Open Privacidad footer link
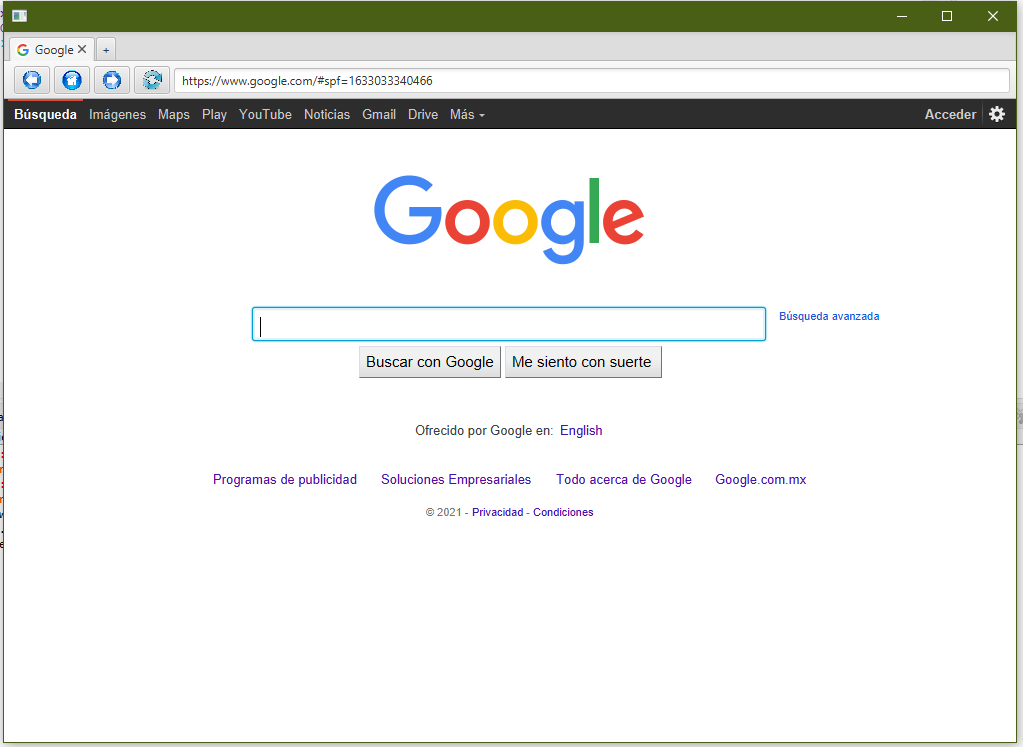 (x=498, y=512)
